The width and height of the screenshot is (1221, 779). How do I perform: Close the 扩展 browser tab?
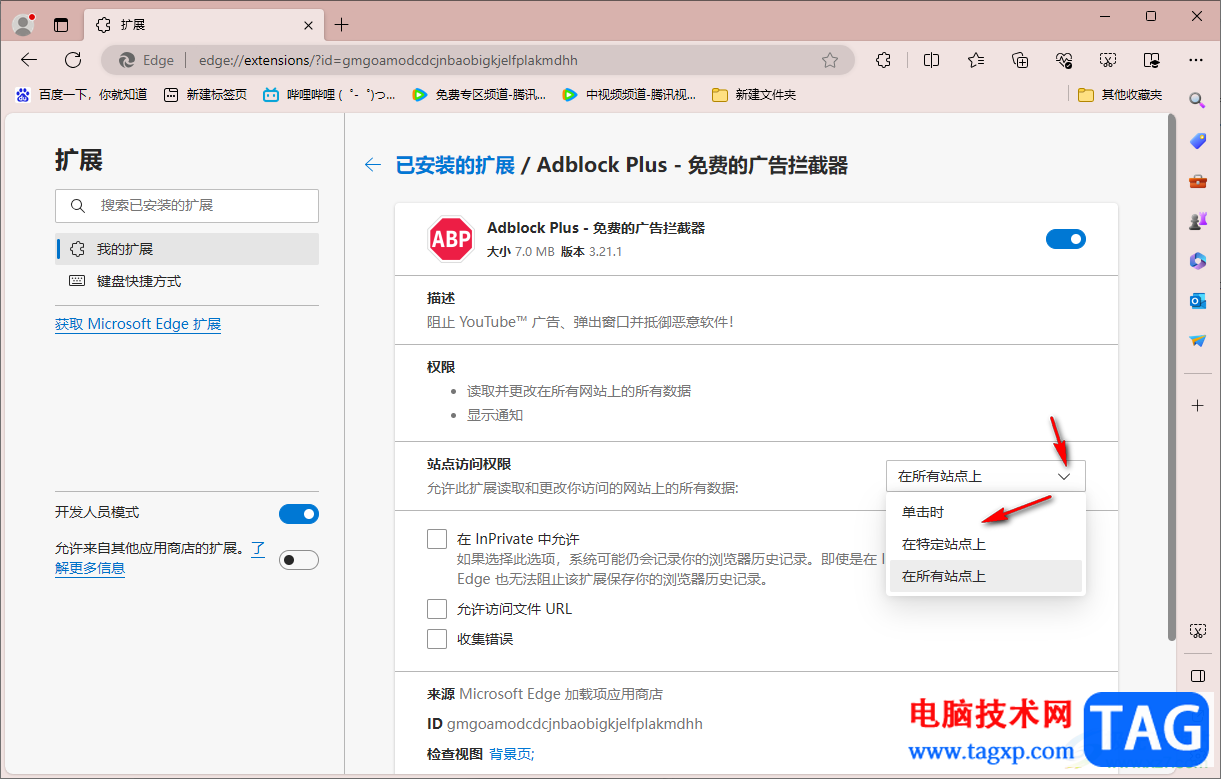pyautogui.click(x=309, y=25)
